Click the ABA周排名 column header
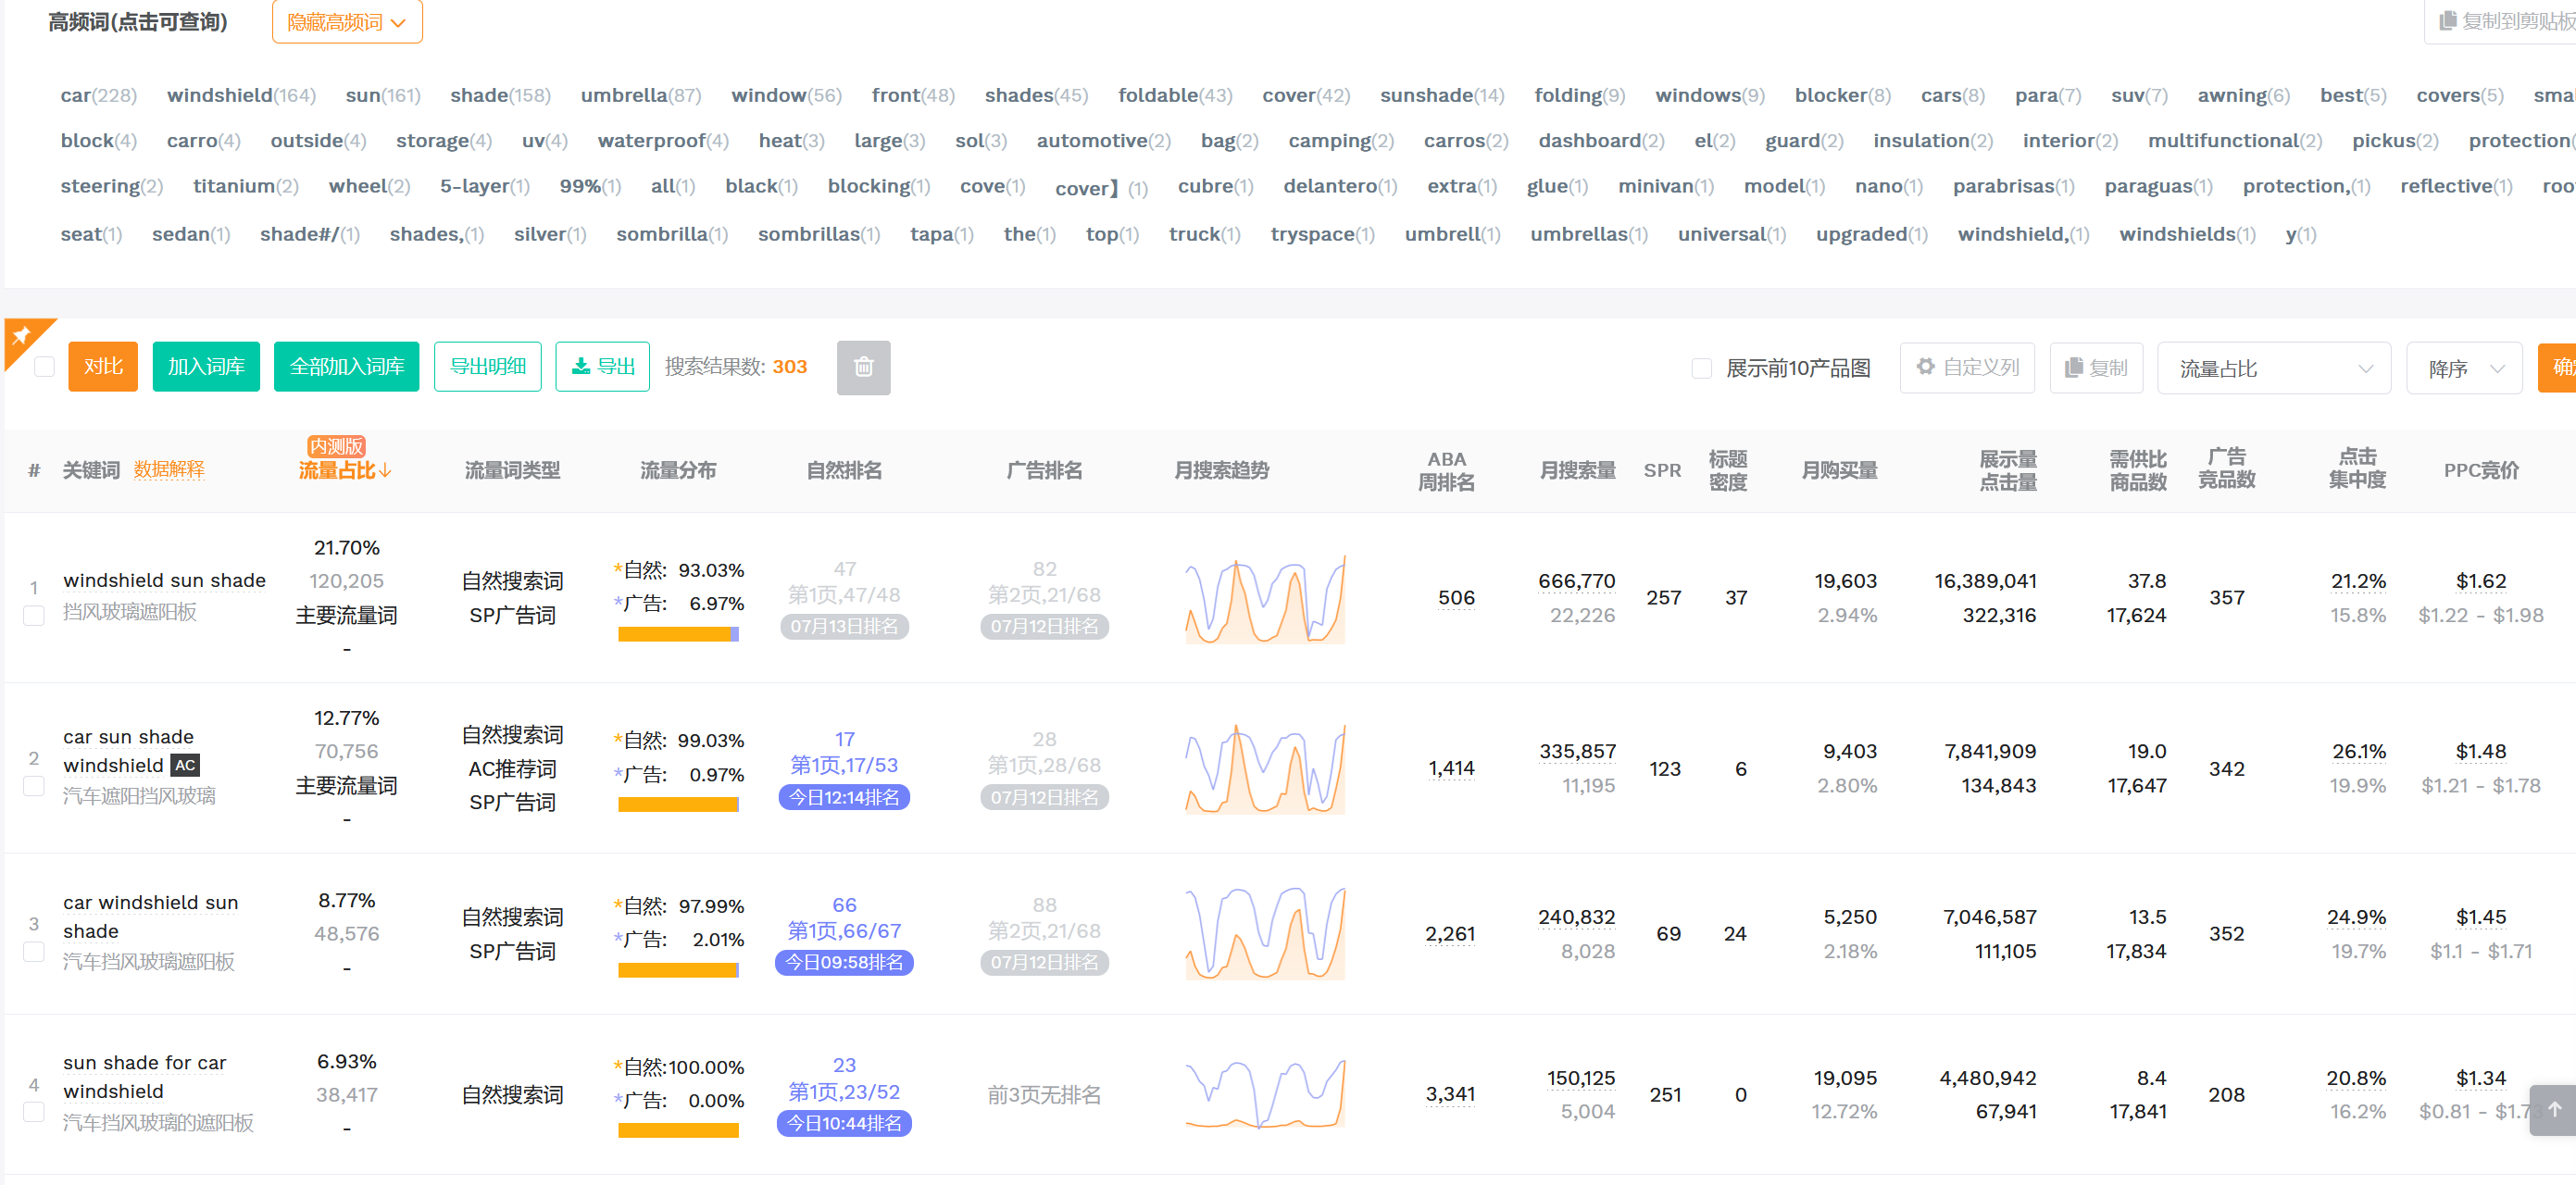This screenshot has width=2576, height=1185. (x=1446, y=470)
